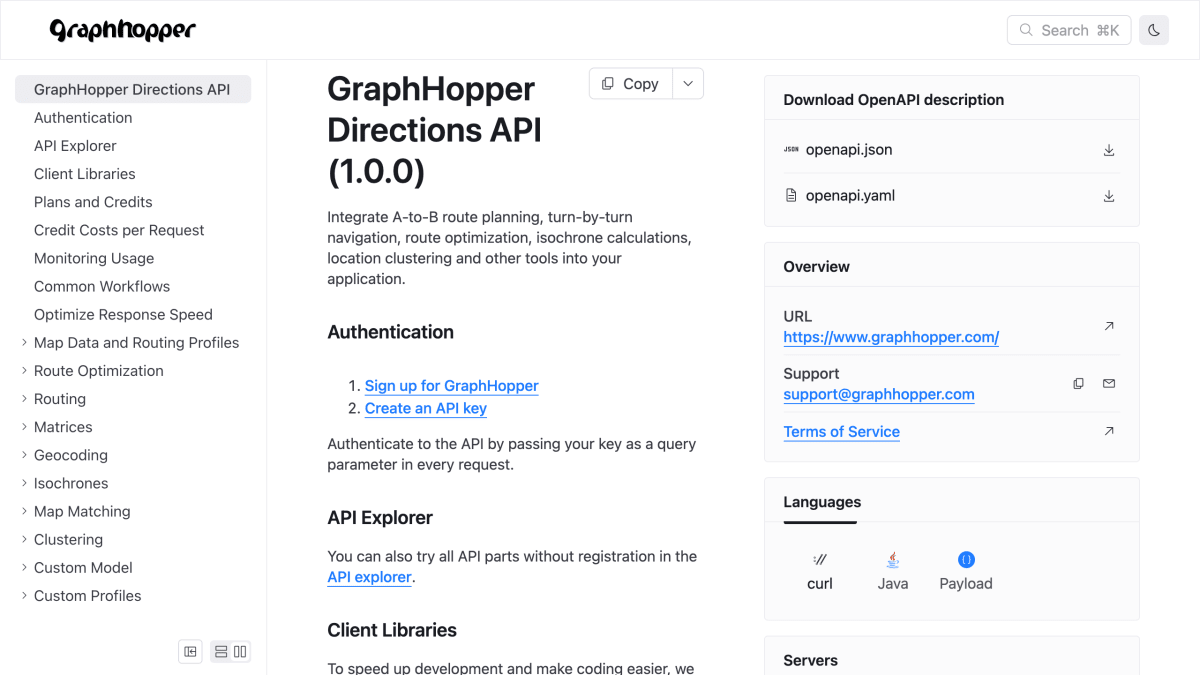Click the Languages panel heading
Screen dimensions: 1200x675
[822, 502]
